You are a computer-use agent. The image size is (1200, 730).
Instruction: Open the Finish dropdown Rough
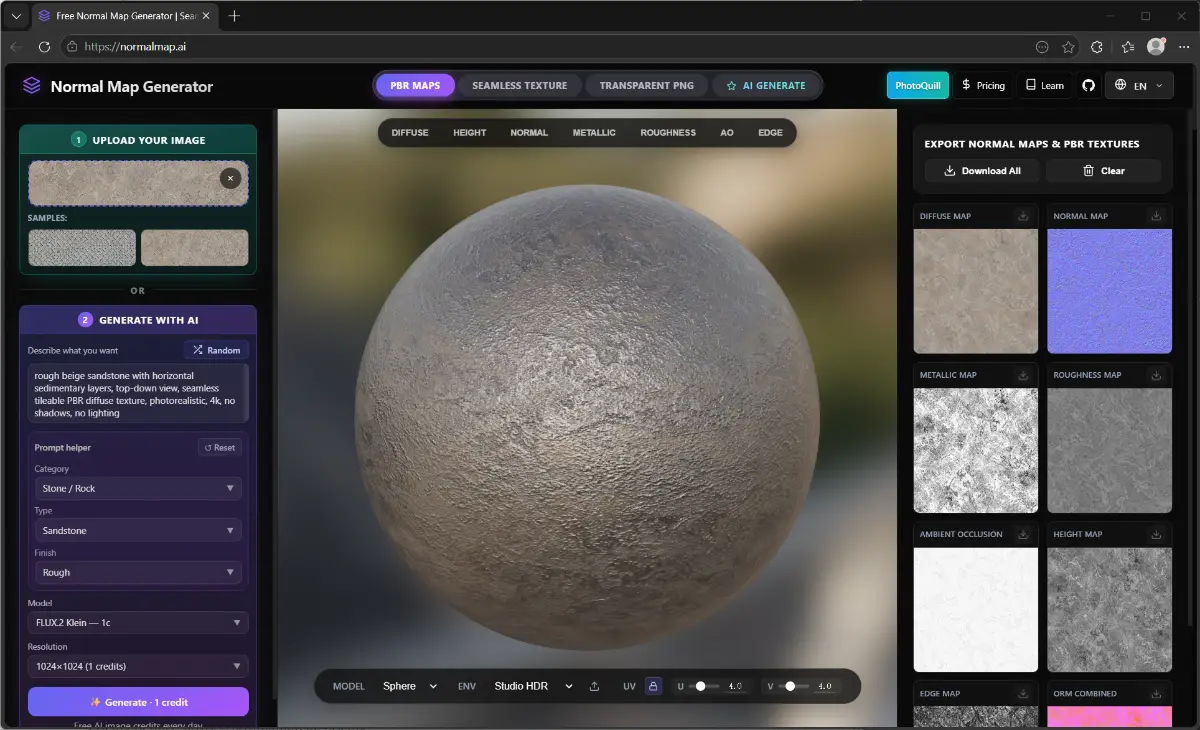tap(138, 572)
